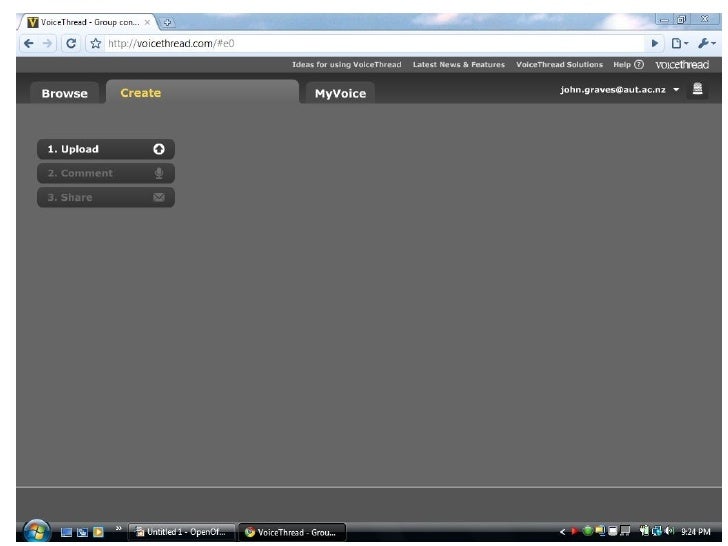Minimize the Chrome browser window
This screenshot has width=728, height=546.
click(x=664, y=20)
